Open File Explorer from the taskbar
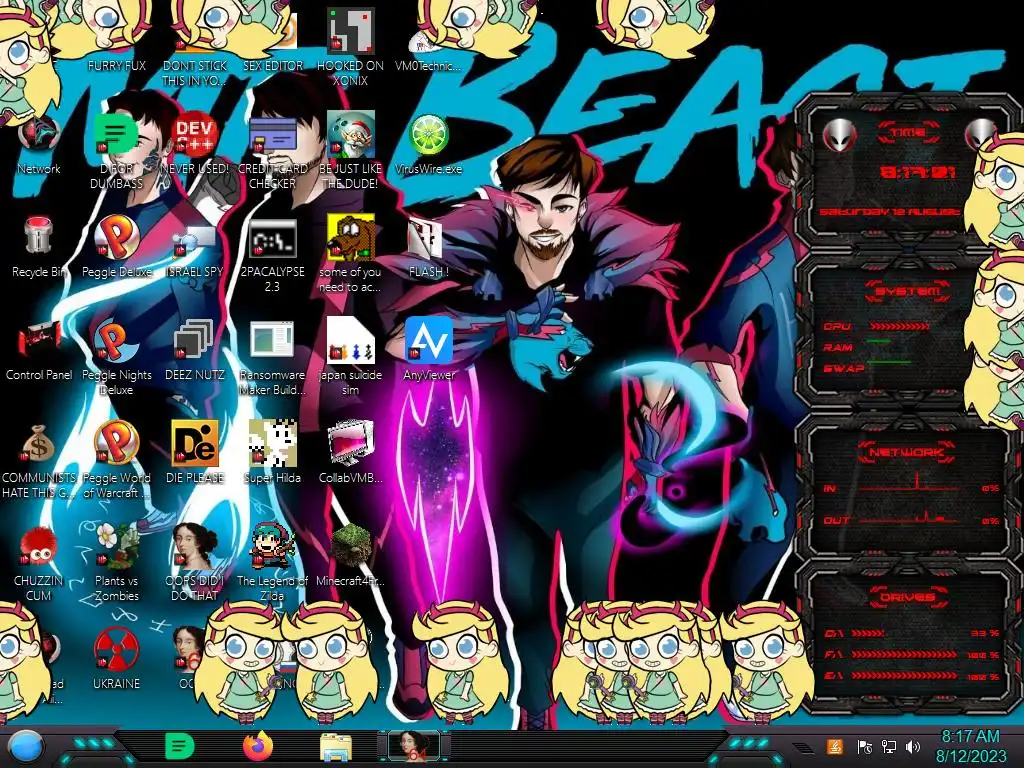This screenshot has width=1024, height=768. (x=336, y=747)
